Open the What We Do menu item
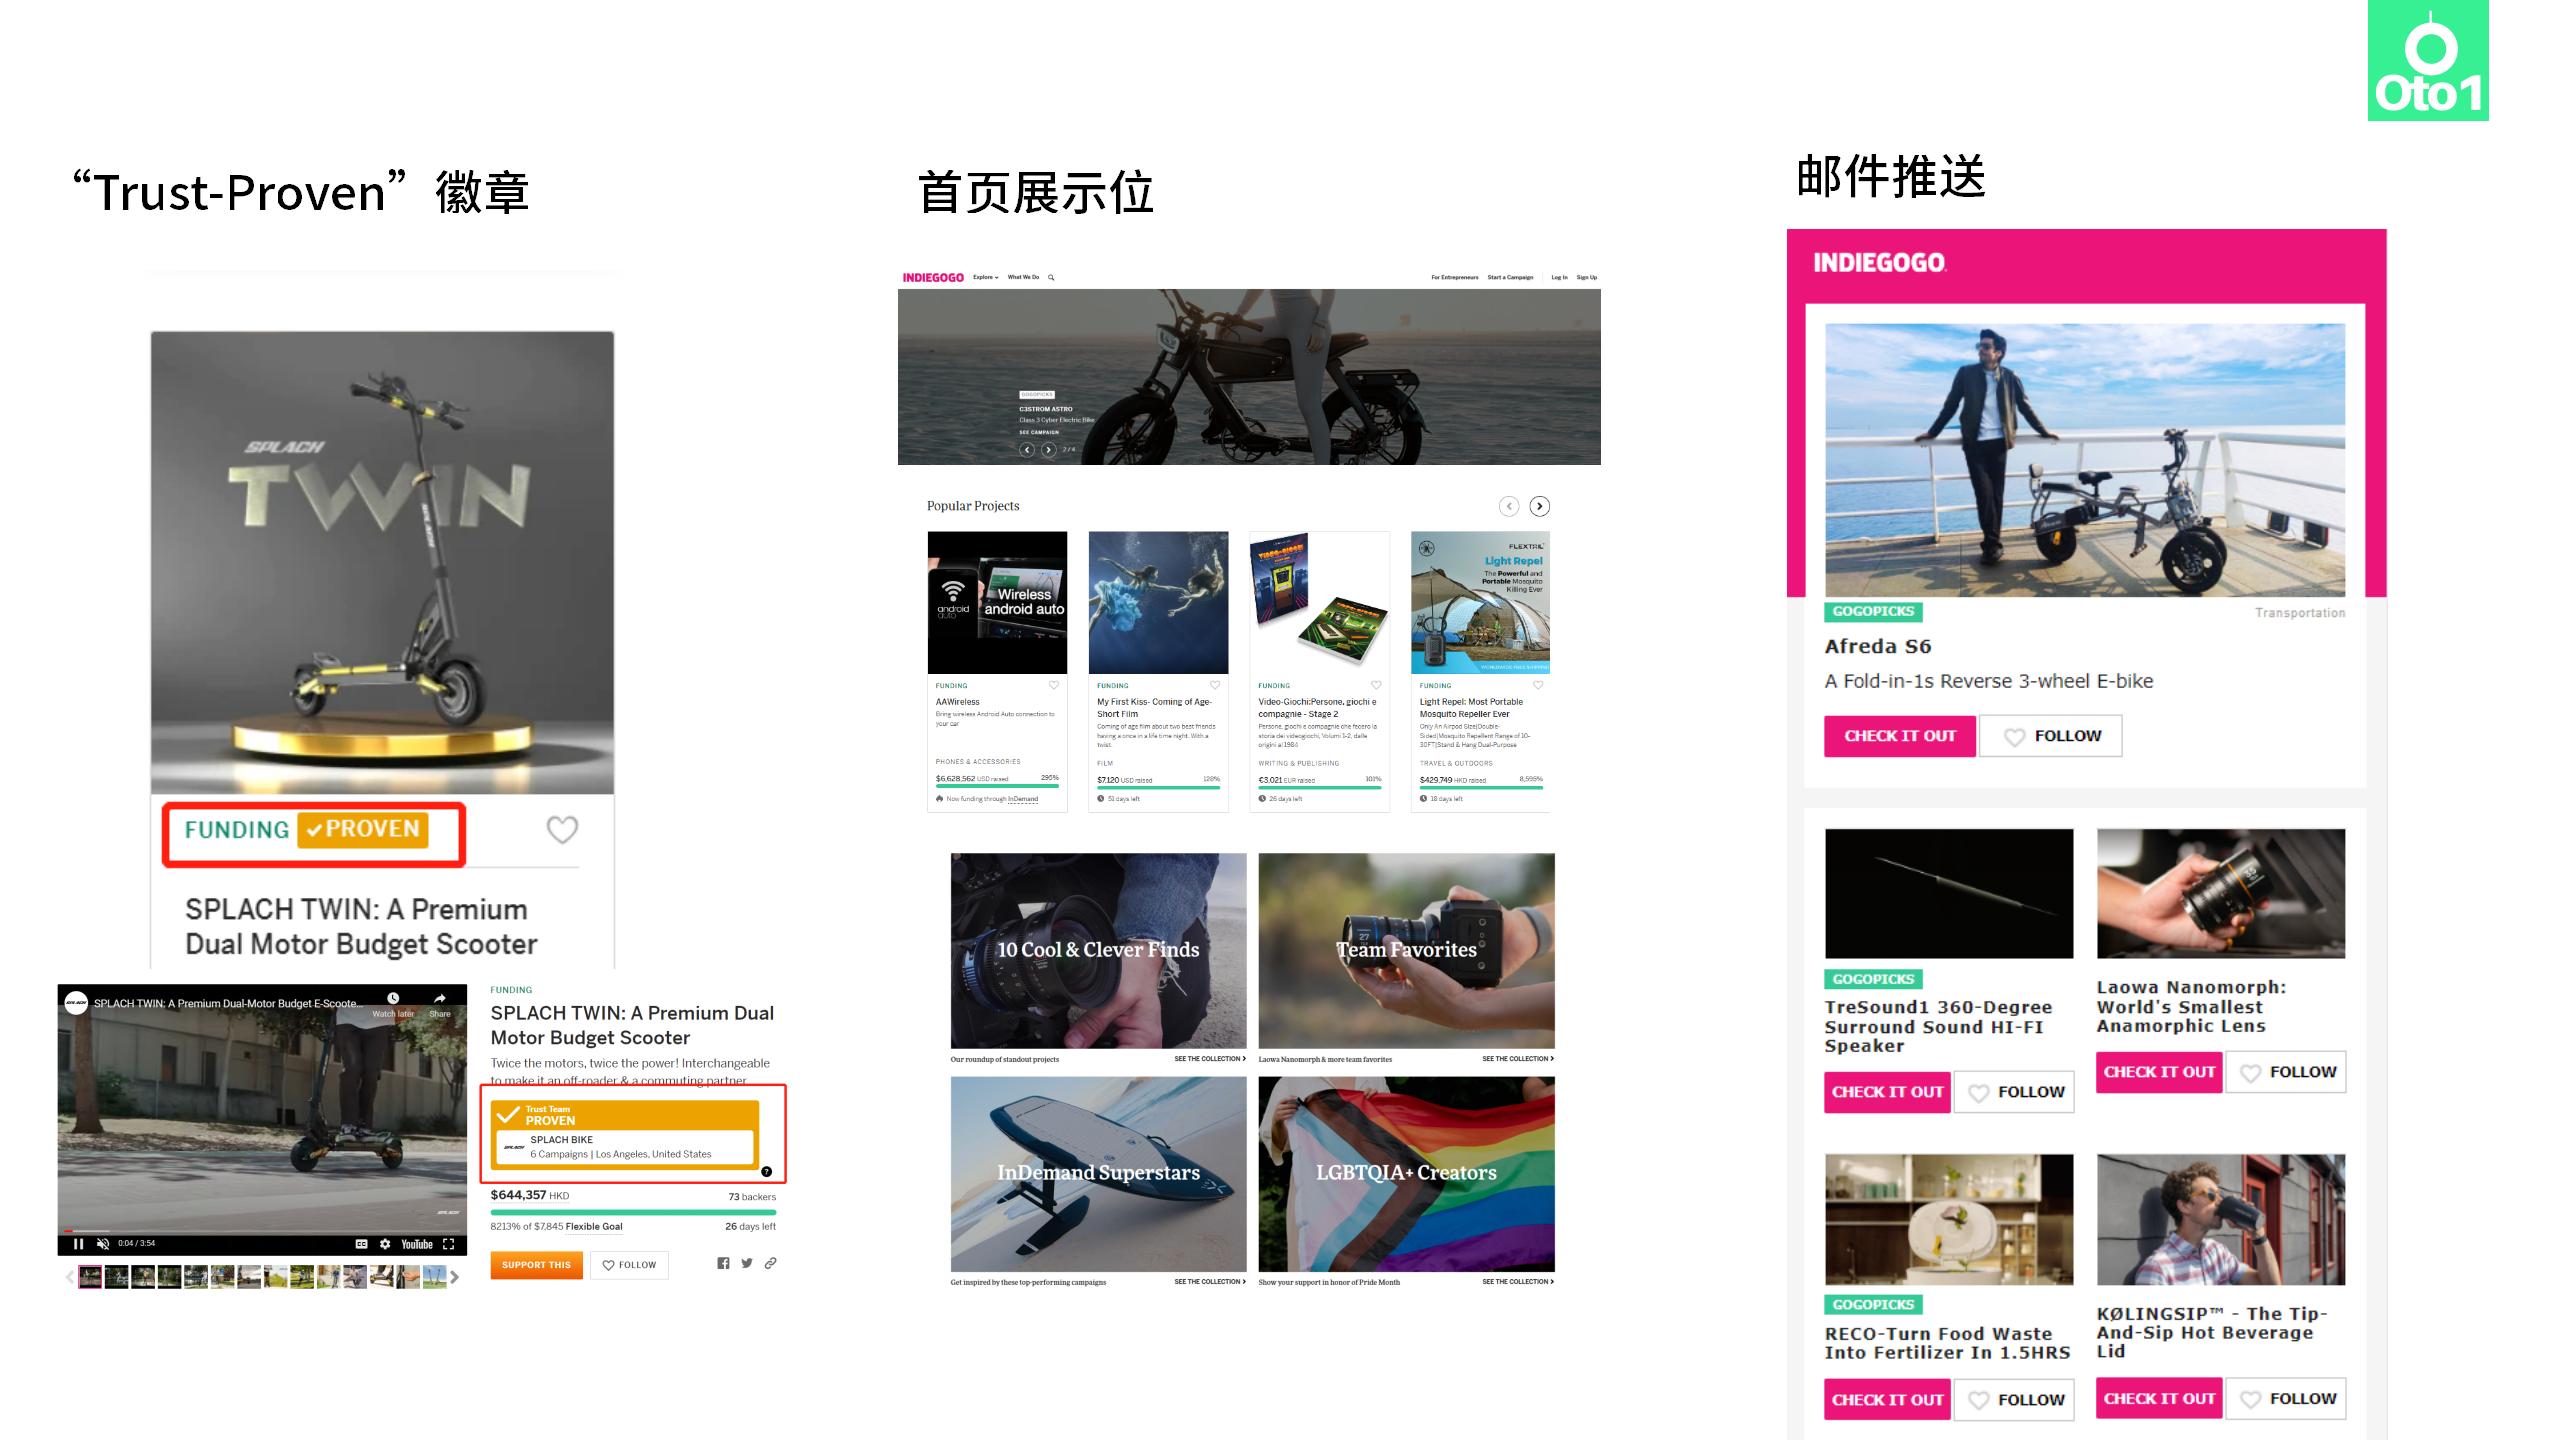 pos(1022,277)
